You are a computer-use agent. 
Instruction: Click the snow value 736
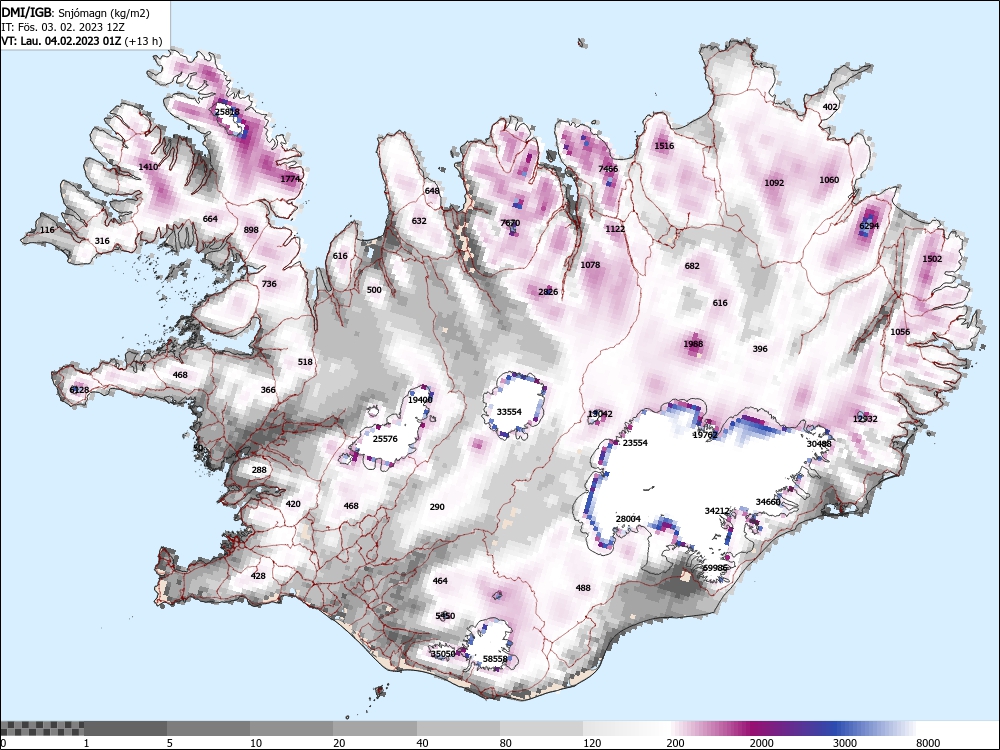[269, 284]
